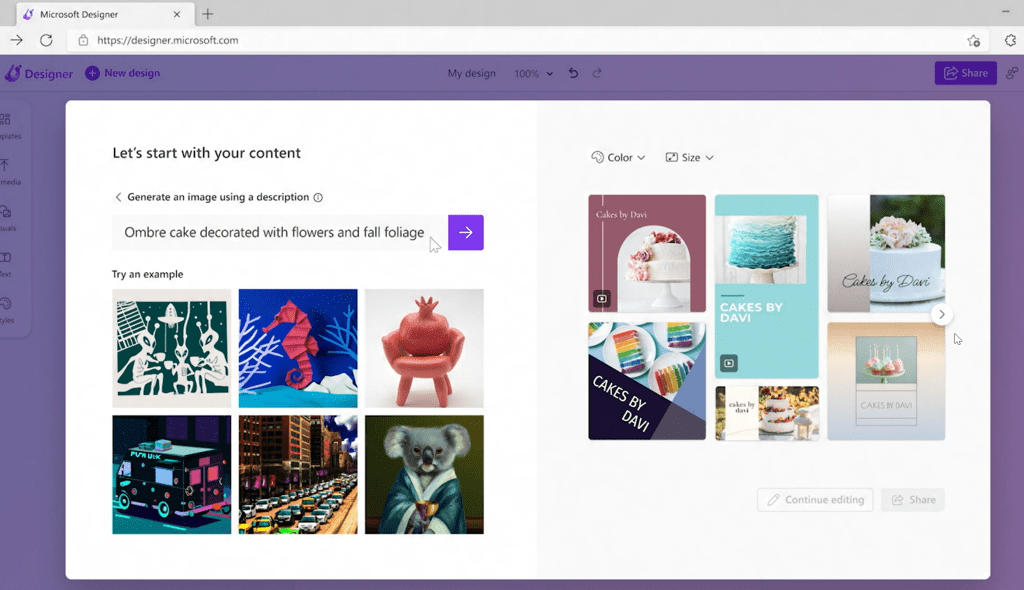Expand the Size dropdown
This screenshot has width=1024, height=590.
coord(689,158)
